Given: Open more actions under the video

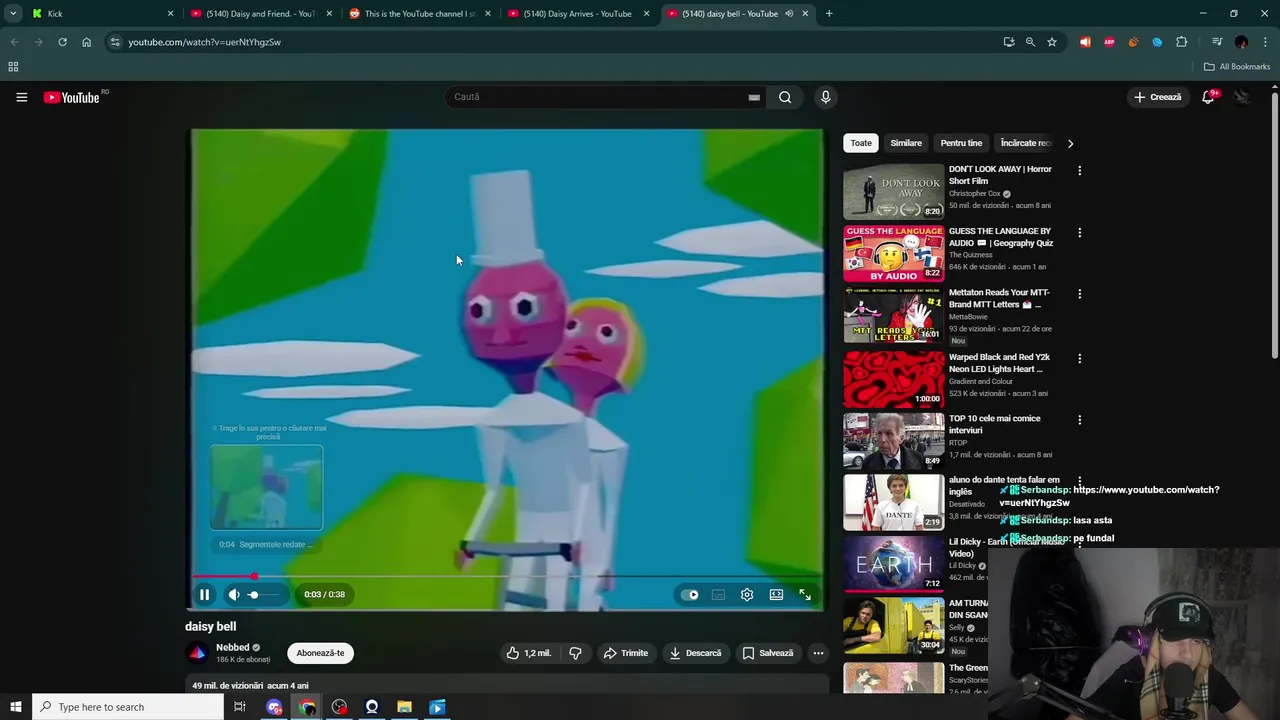Looking at the screenshot, I should click(818, 653).
